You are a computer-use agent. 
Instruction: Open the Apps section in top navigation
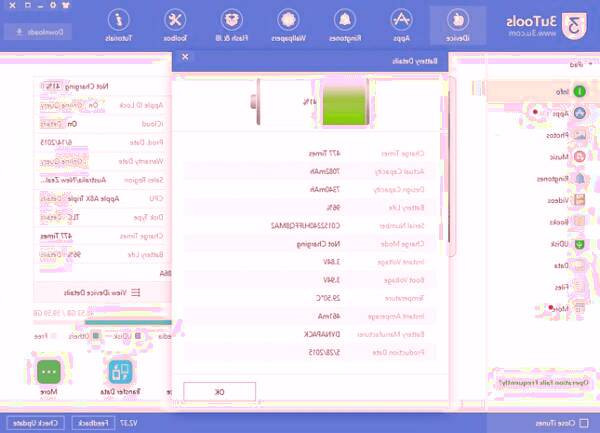401,25
